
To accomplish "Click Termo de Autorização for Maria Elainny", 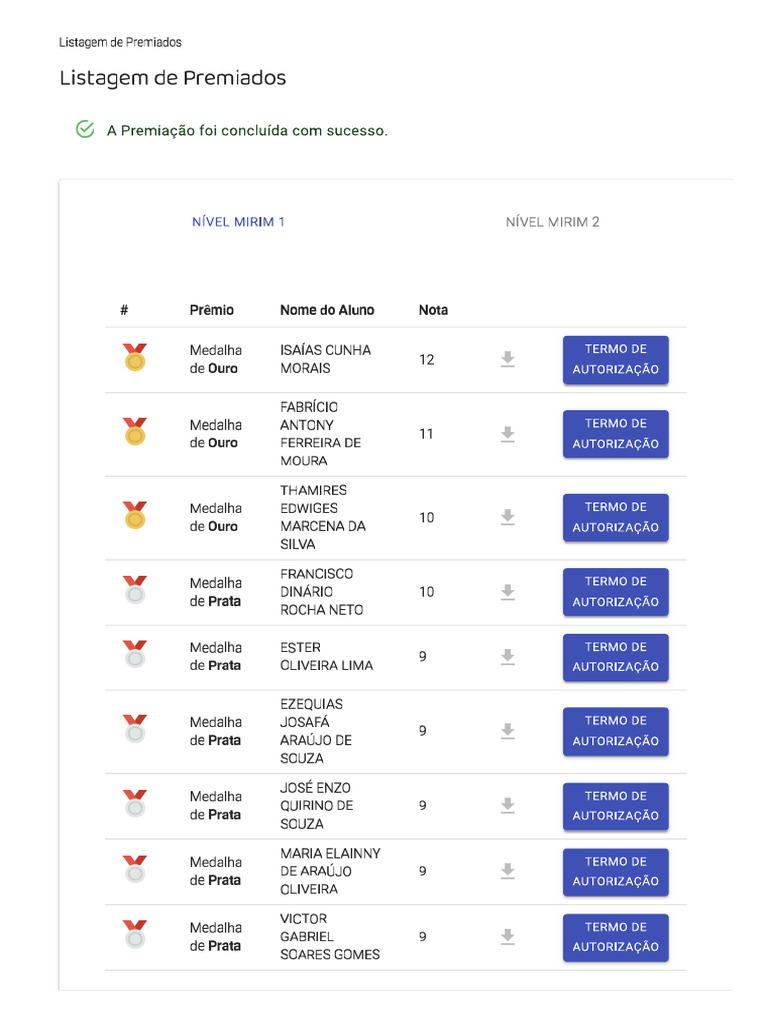I will coord(615,871).
